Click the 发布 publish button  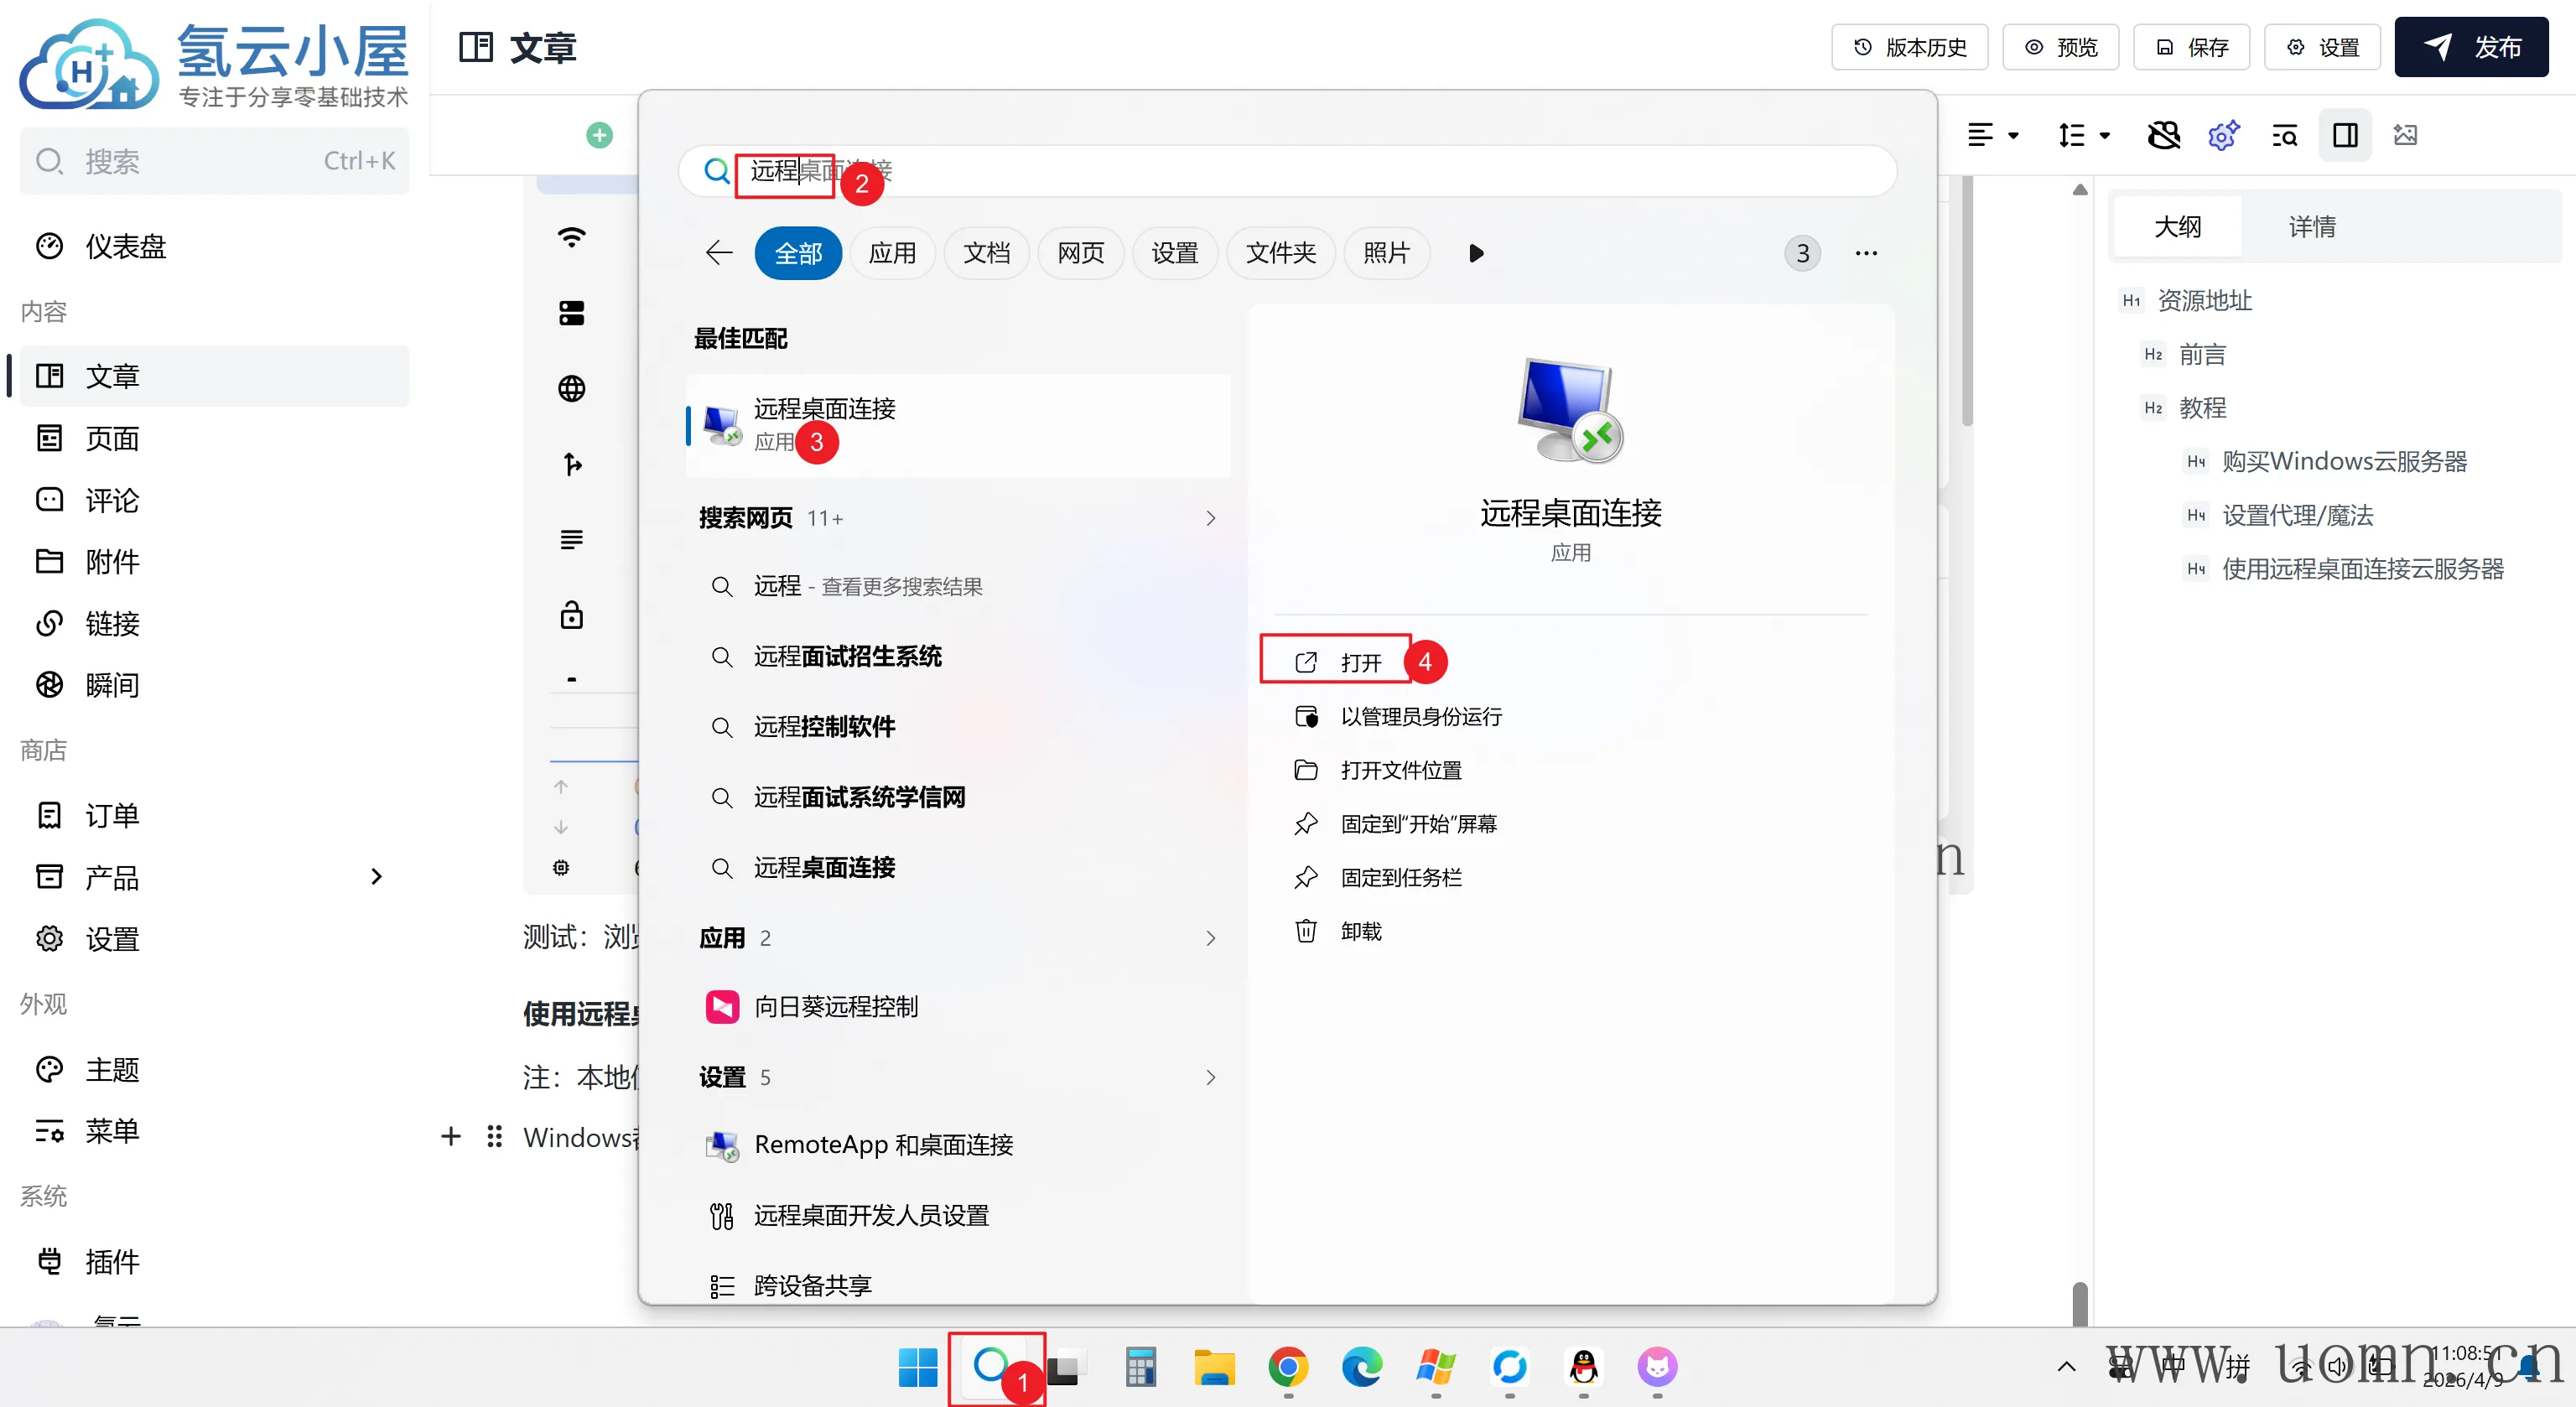click(x=2470, y=47)
